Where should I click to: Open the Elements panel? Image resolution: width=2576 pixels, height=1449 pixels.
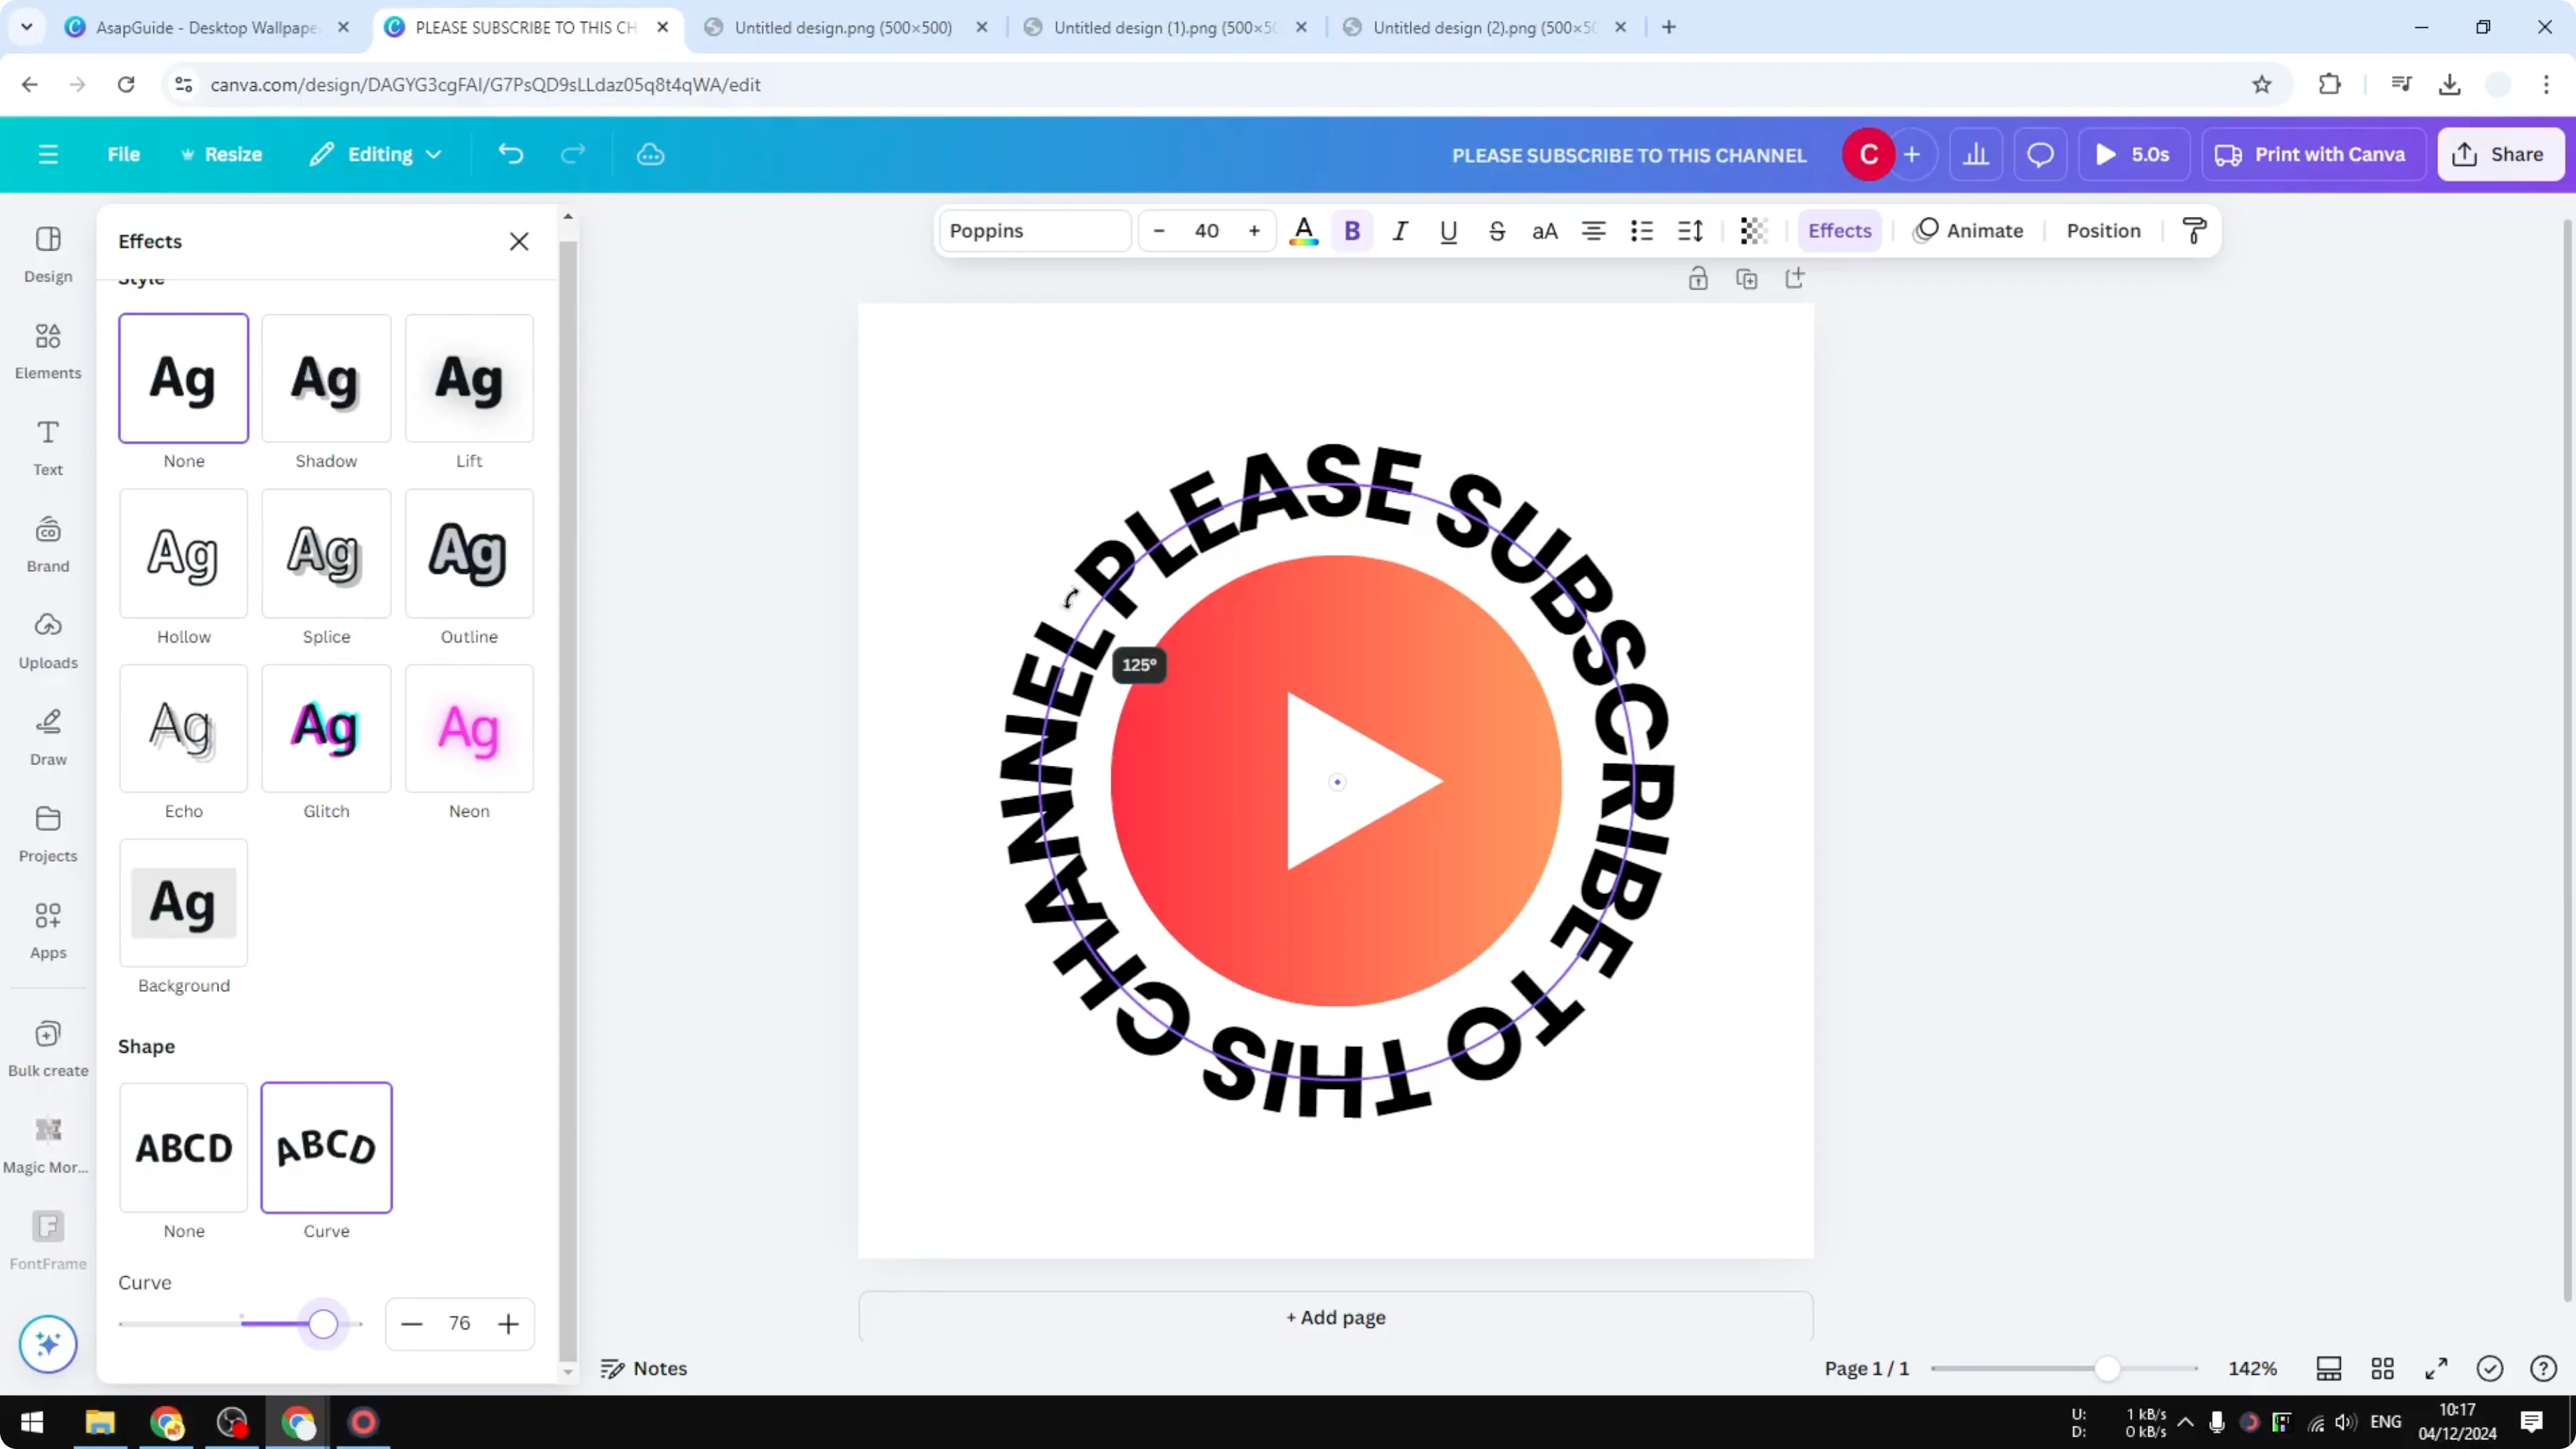[x=47, y=350]
